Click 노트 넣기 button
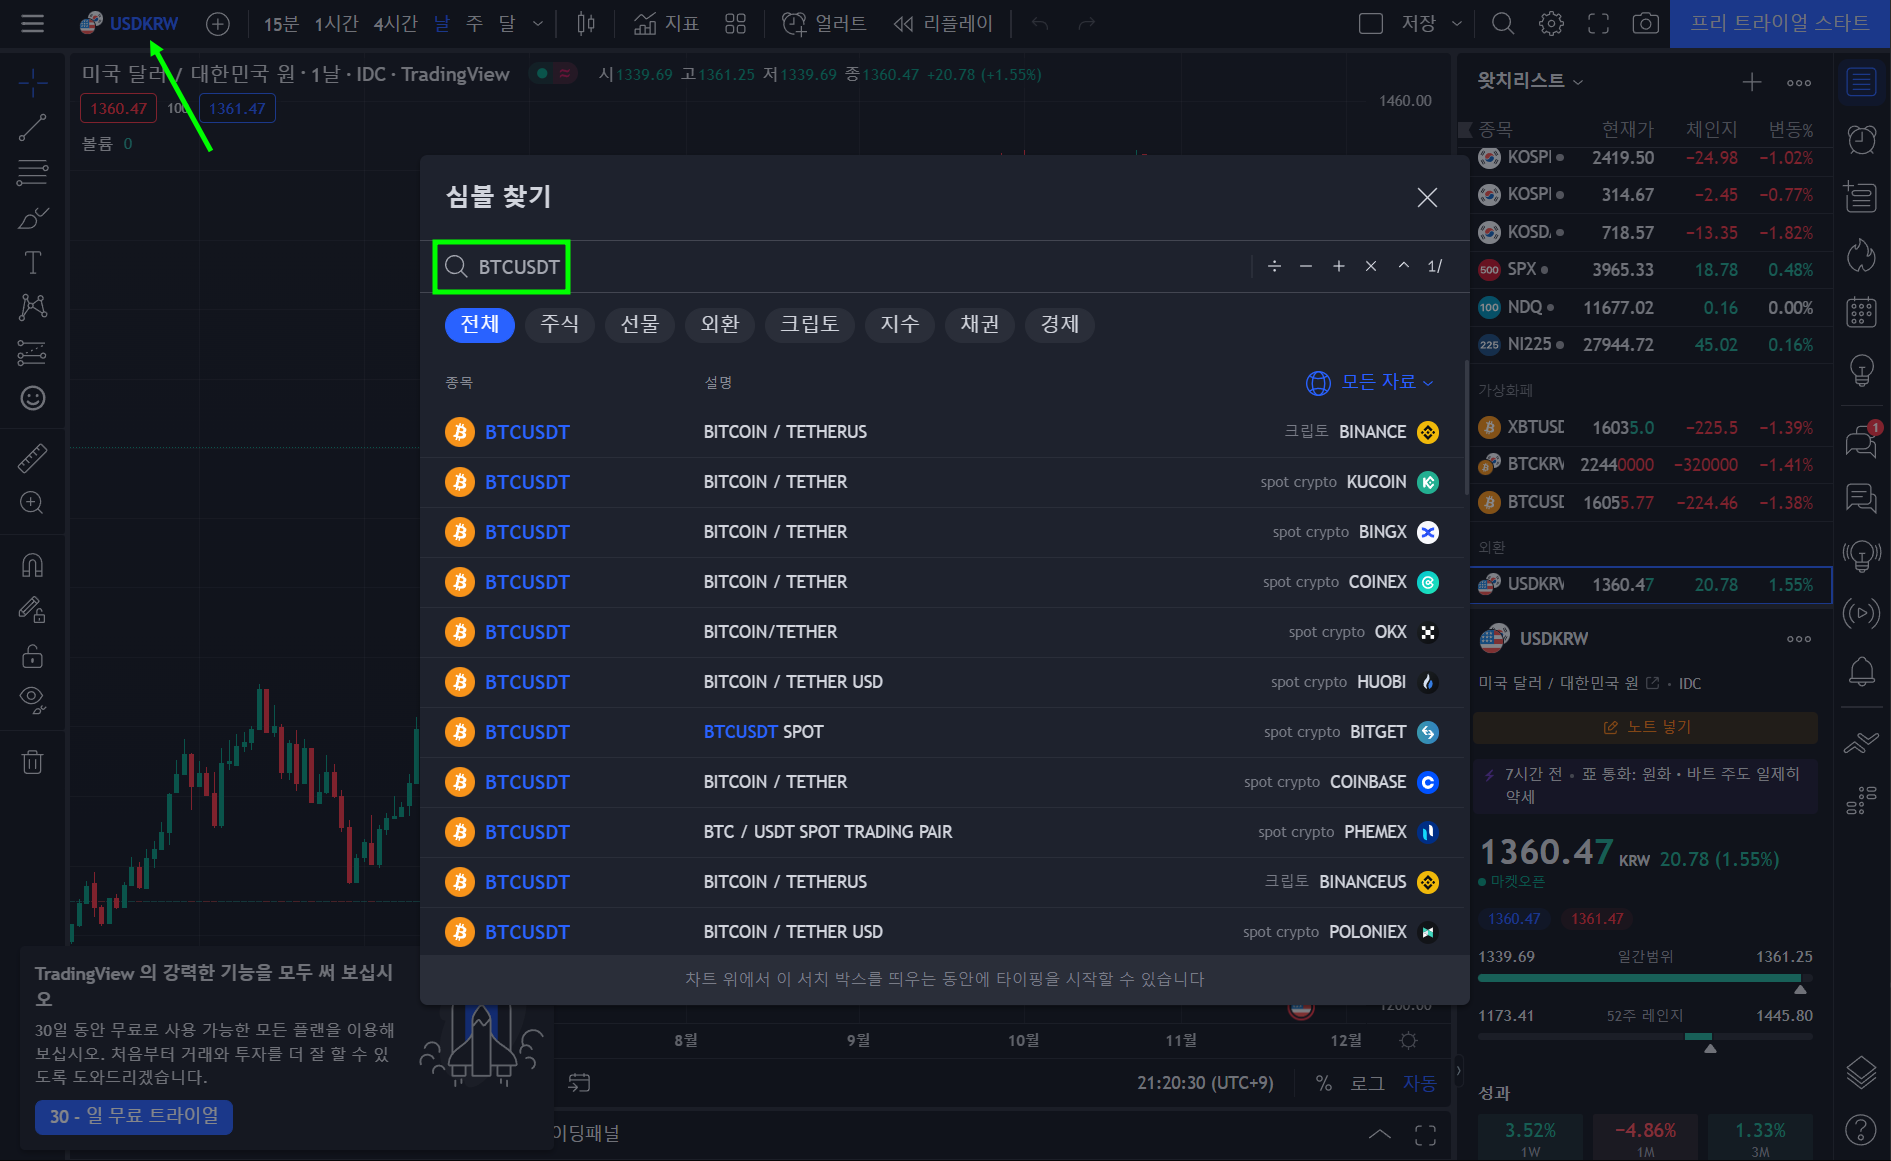This screenshot has width=1891, height=1161. click(x=1645, y=727)
